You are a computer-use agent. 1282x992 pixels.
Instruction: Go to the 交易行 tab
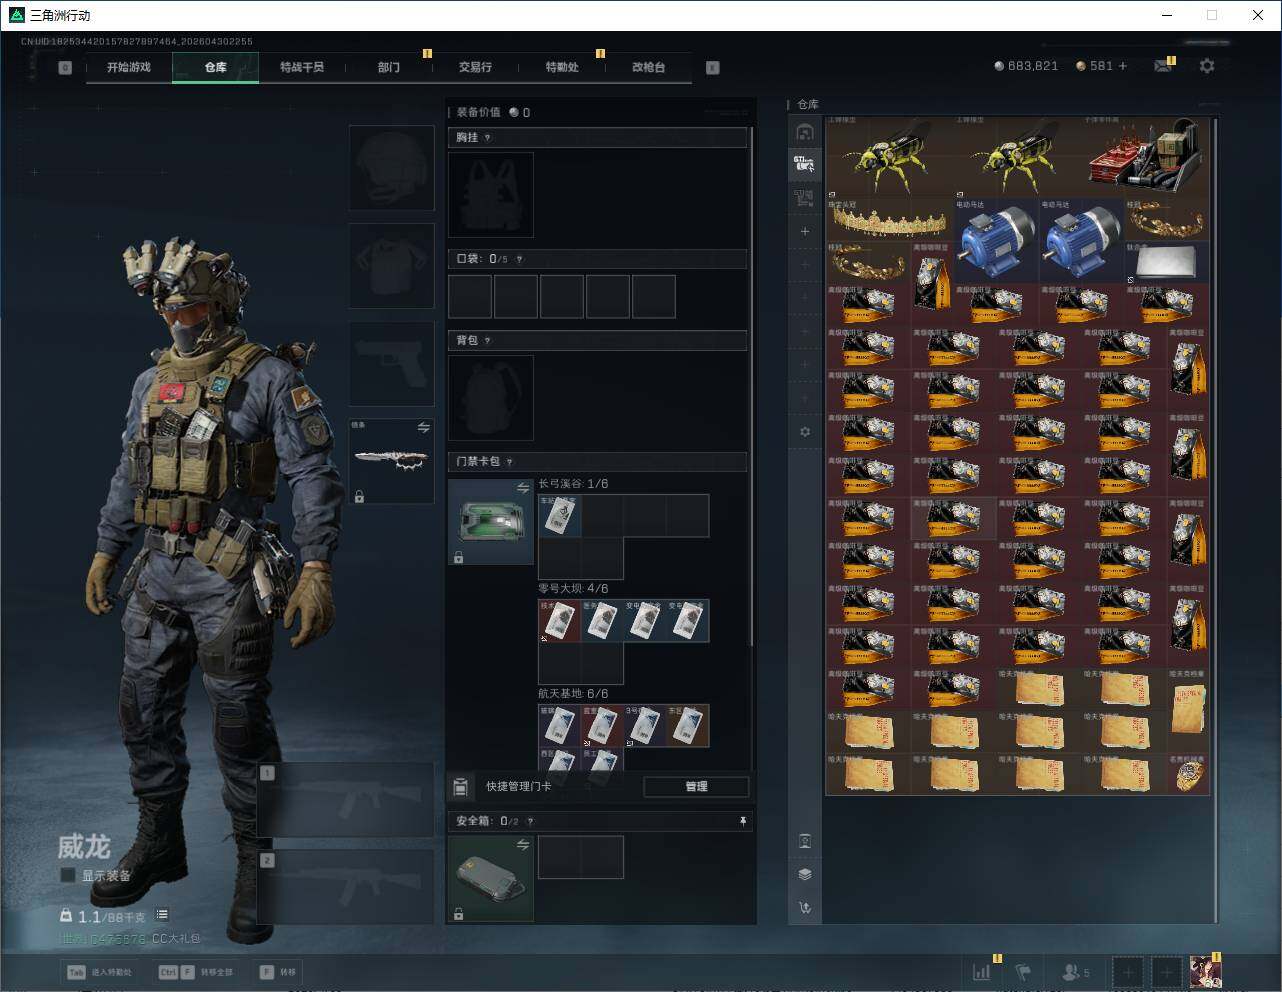click(x=475, y=67)
